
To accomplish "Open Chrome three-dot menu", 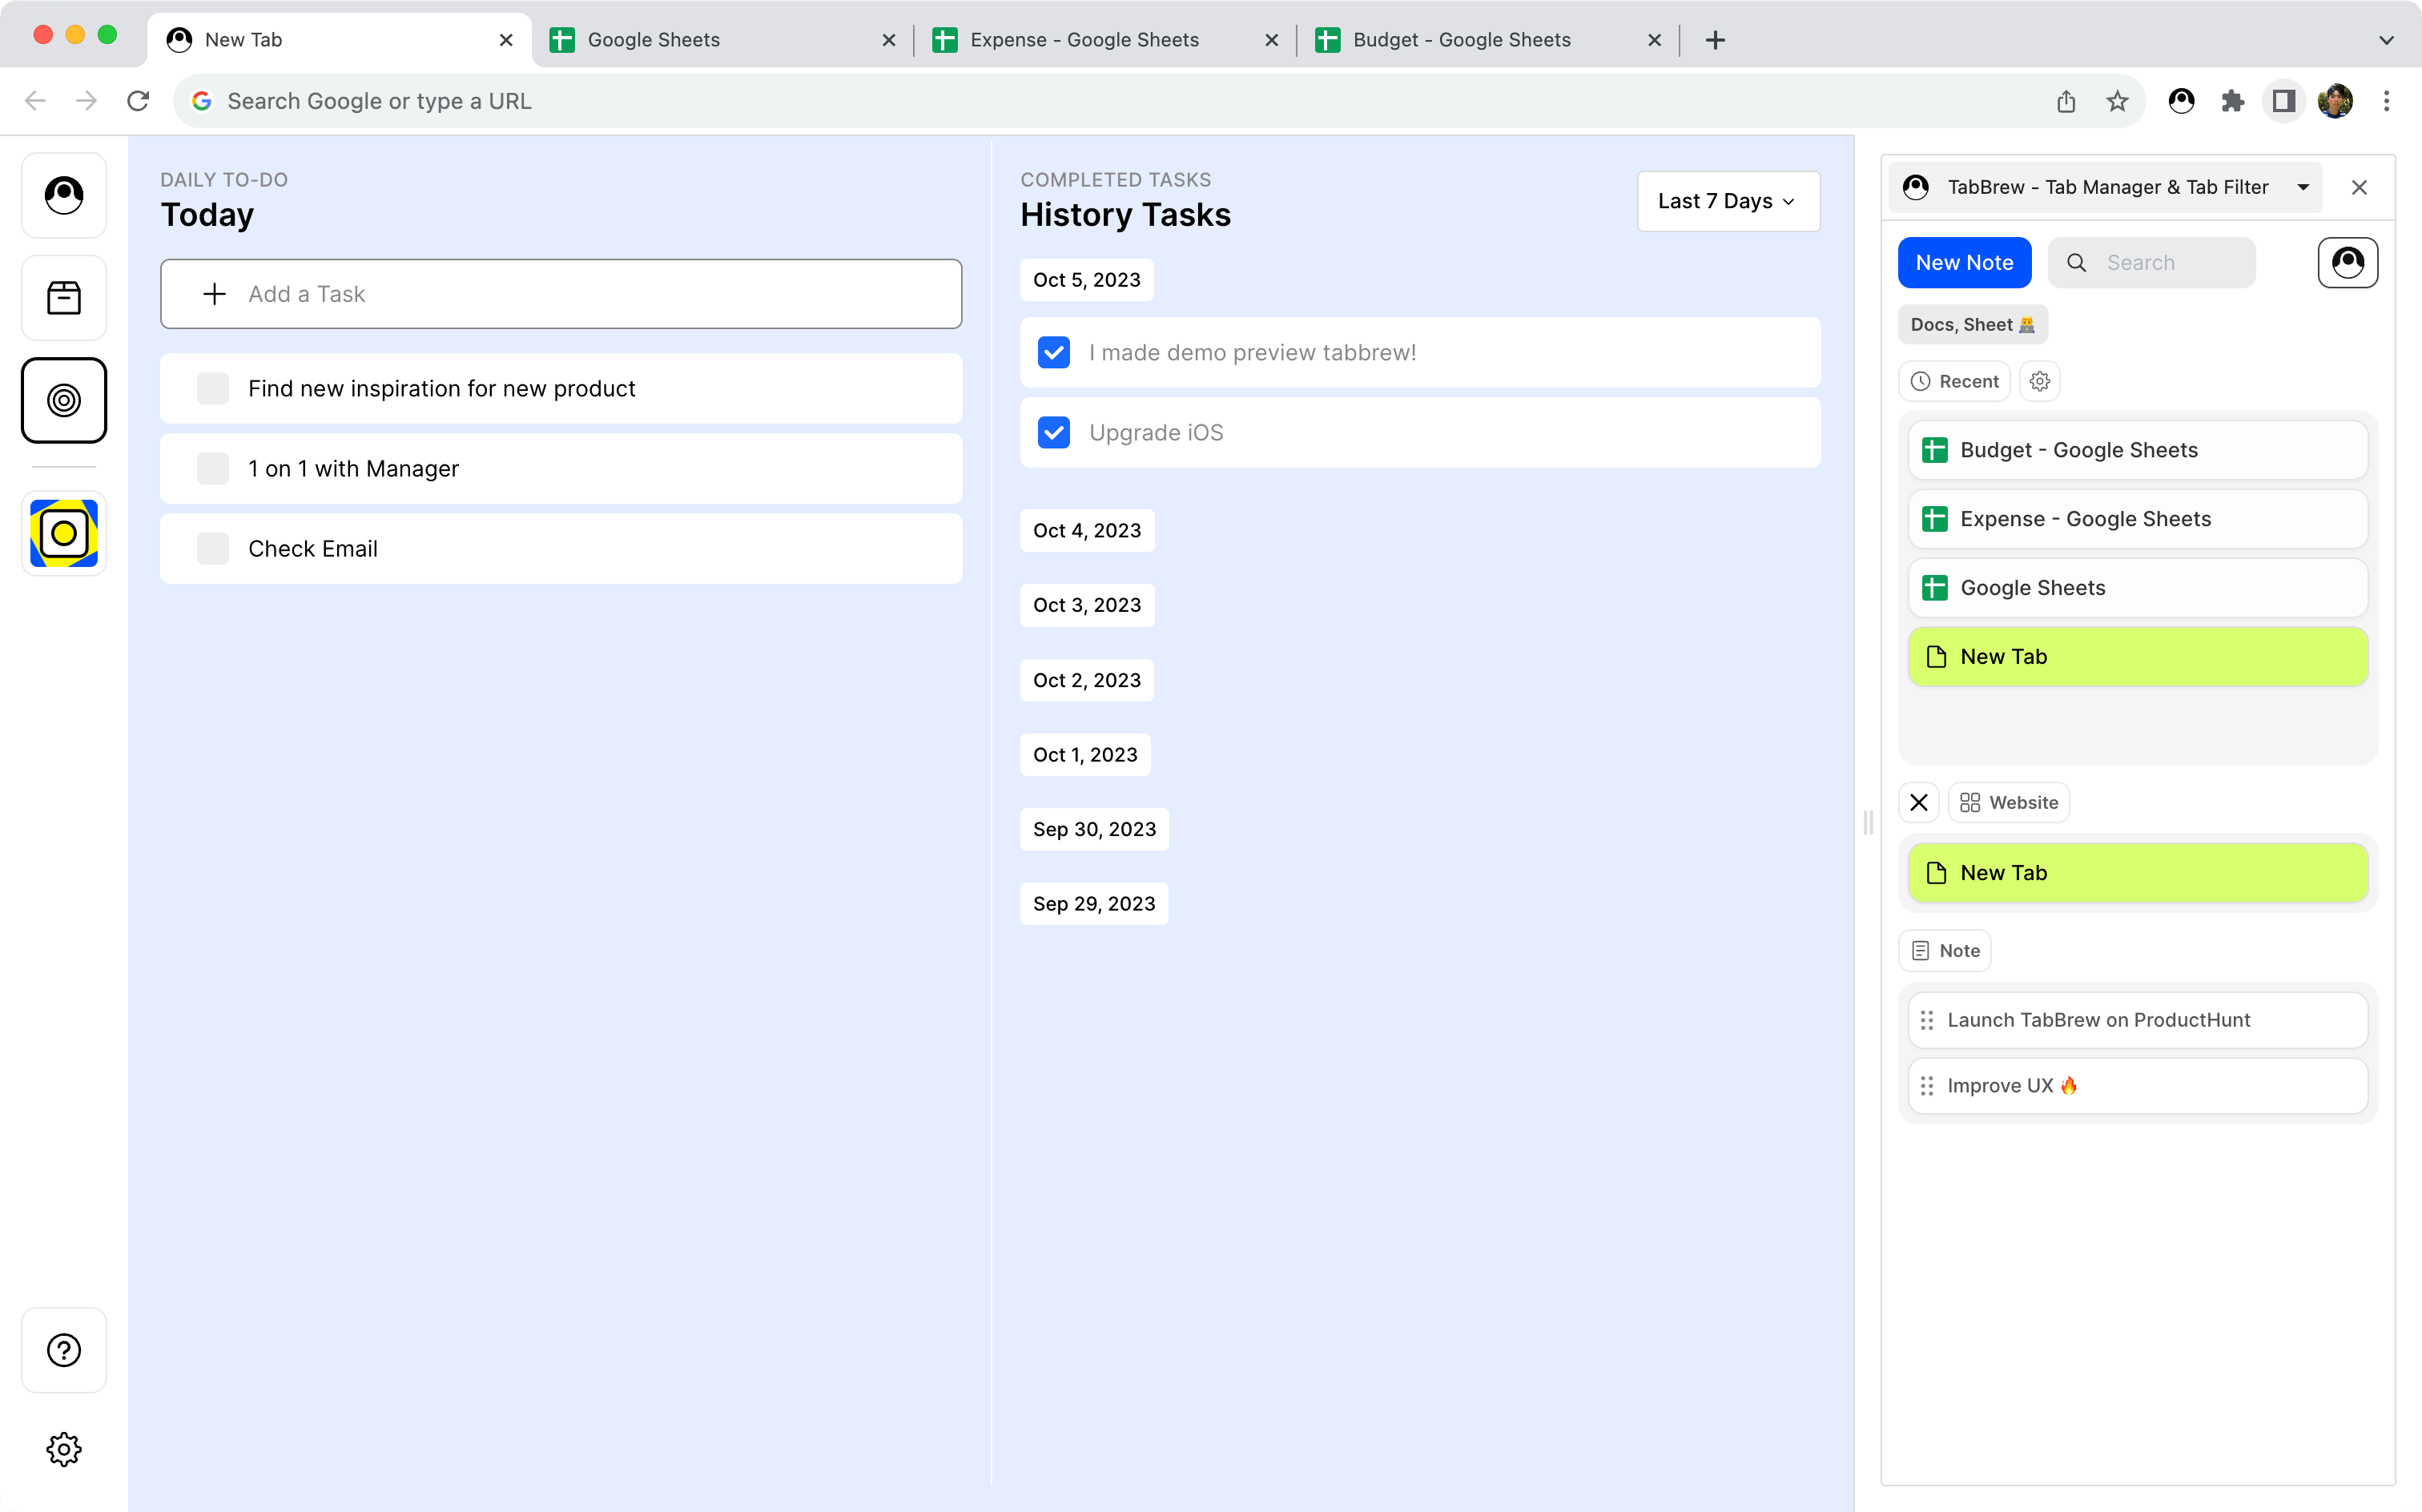I will pos(2386,101).
